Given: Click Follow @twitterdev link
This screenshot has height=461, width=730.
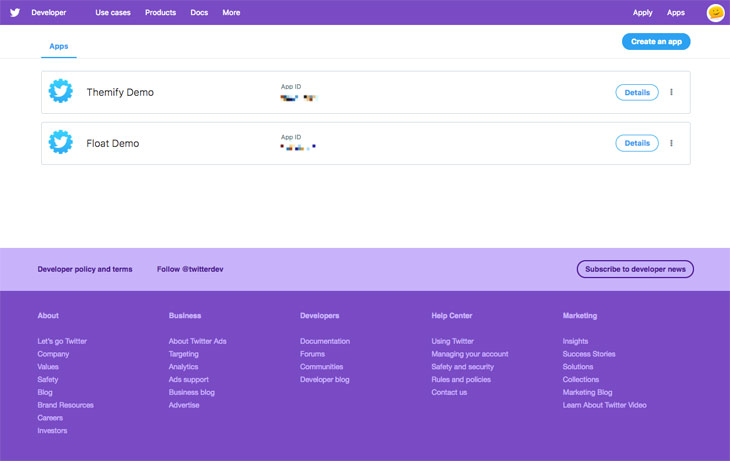Looking at the screenshot, I should click(x=190, y=269).
